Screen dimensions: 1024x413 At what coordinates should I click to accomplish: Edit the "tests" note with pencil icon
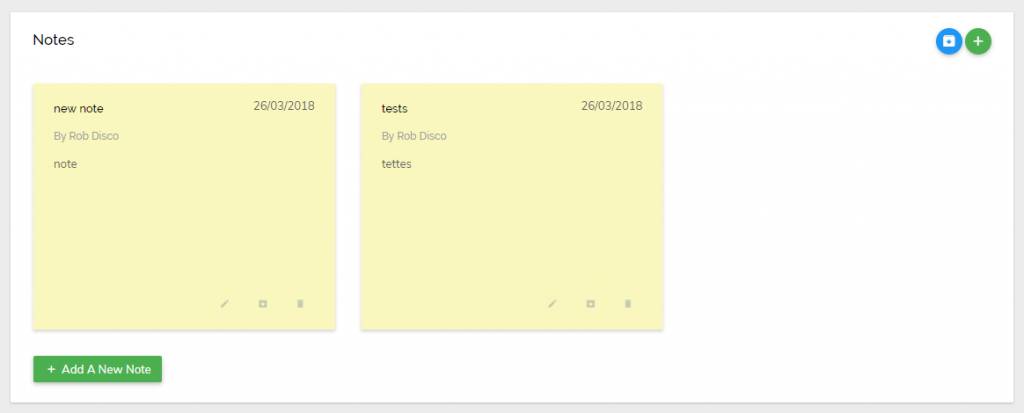tap(552, 304)
